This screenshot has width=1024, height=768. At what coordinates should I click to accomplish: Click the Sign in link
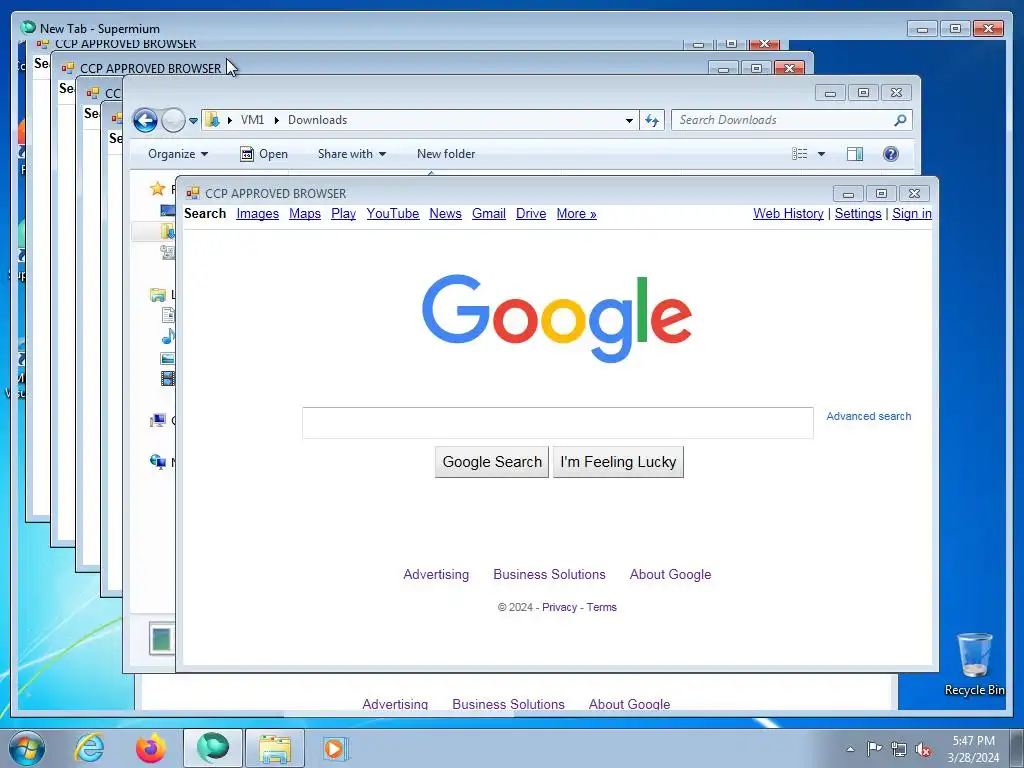[912, 214]
